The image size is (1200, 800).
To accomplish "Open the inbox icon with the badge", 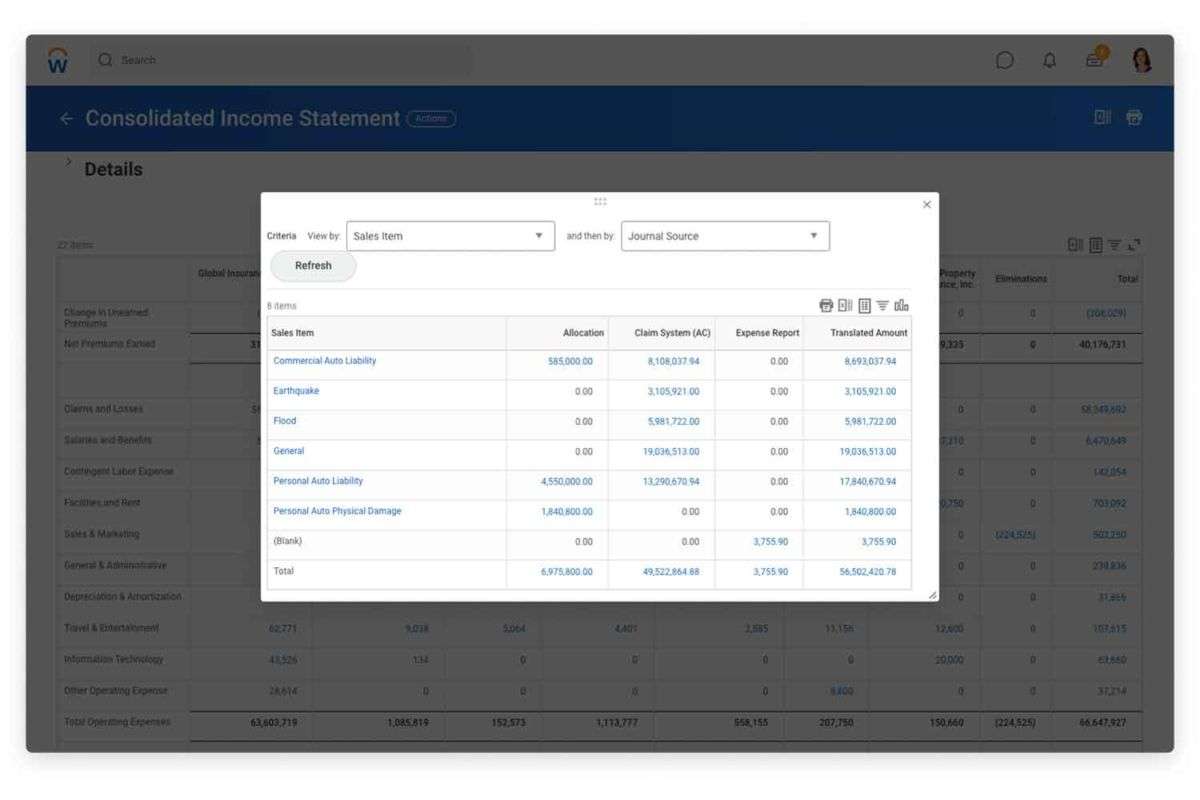I will click(x=1093, y=60).
